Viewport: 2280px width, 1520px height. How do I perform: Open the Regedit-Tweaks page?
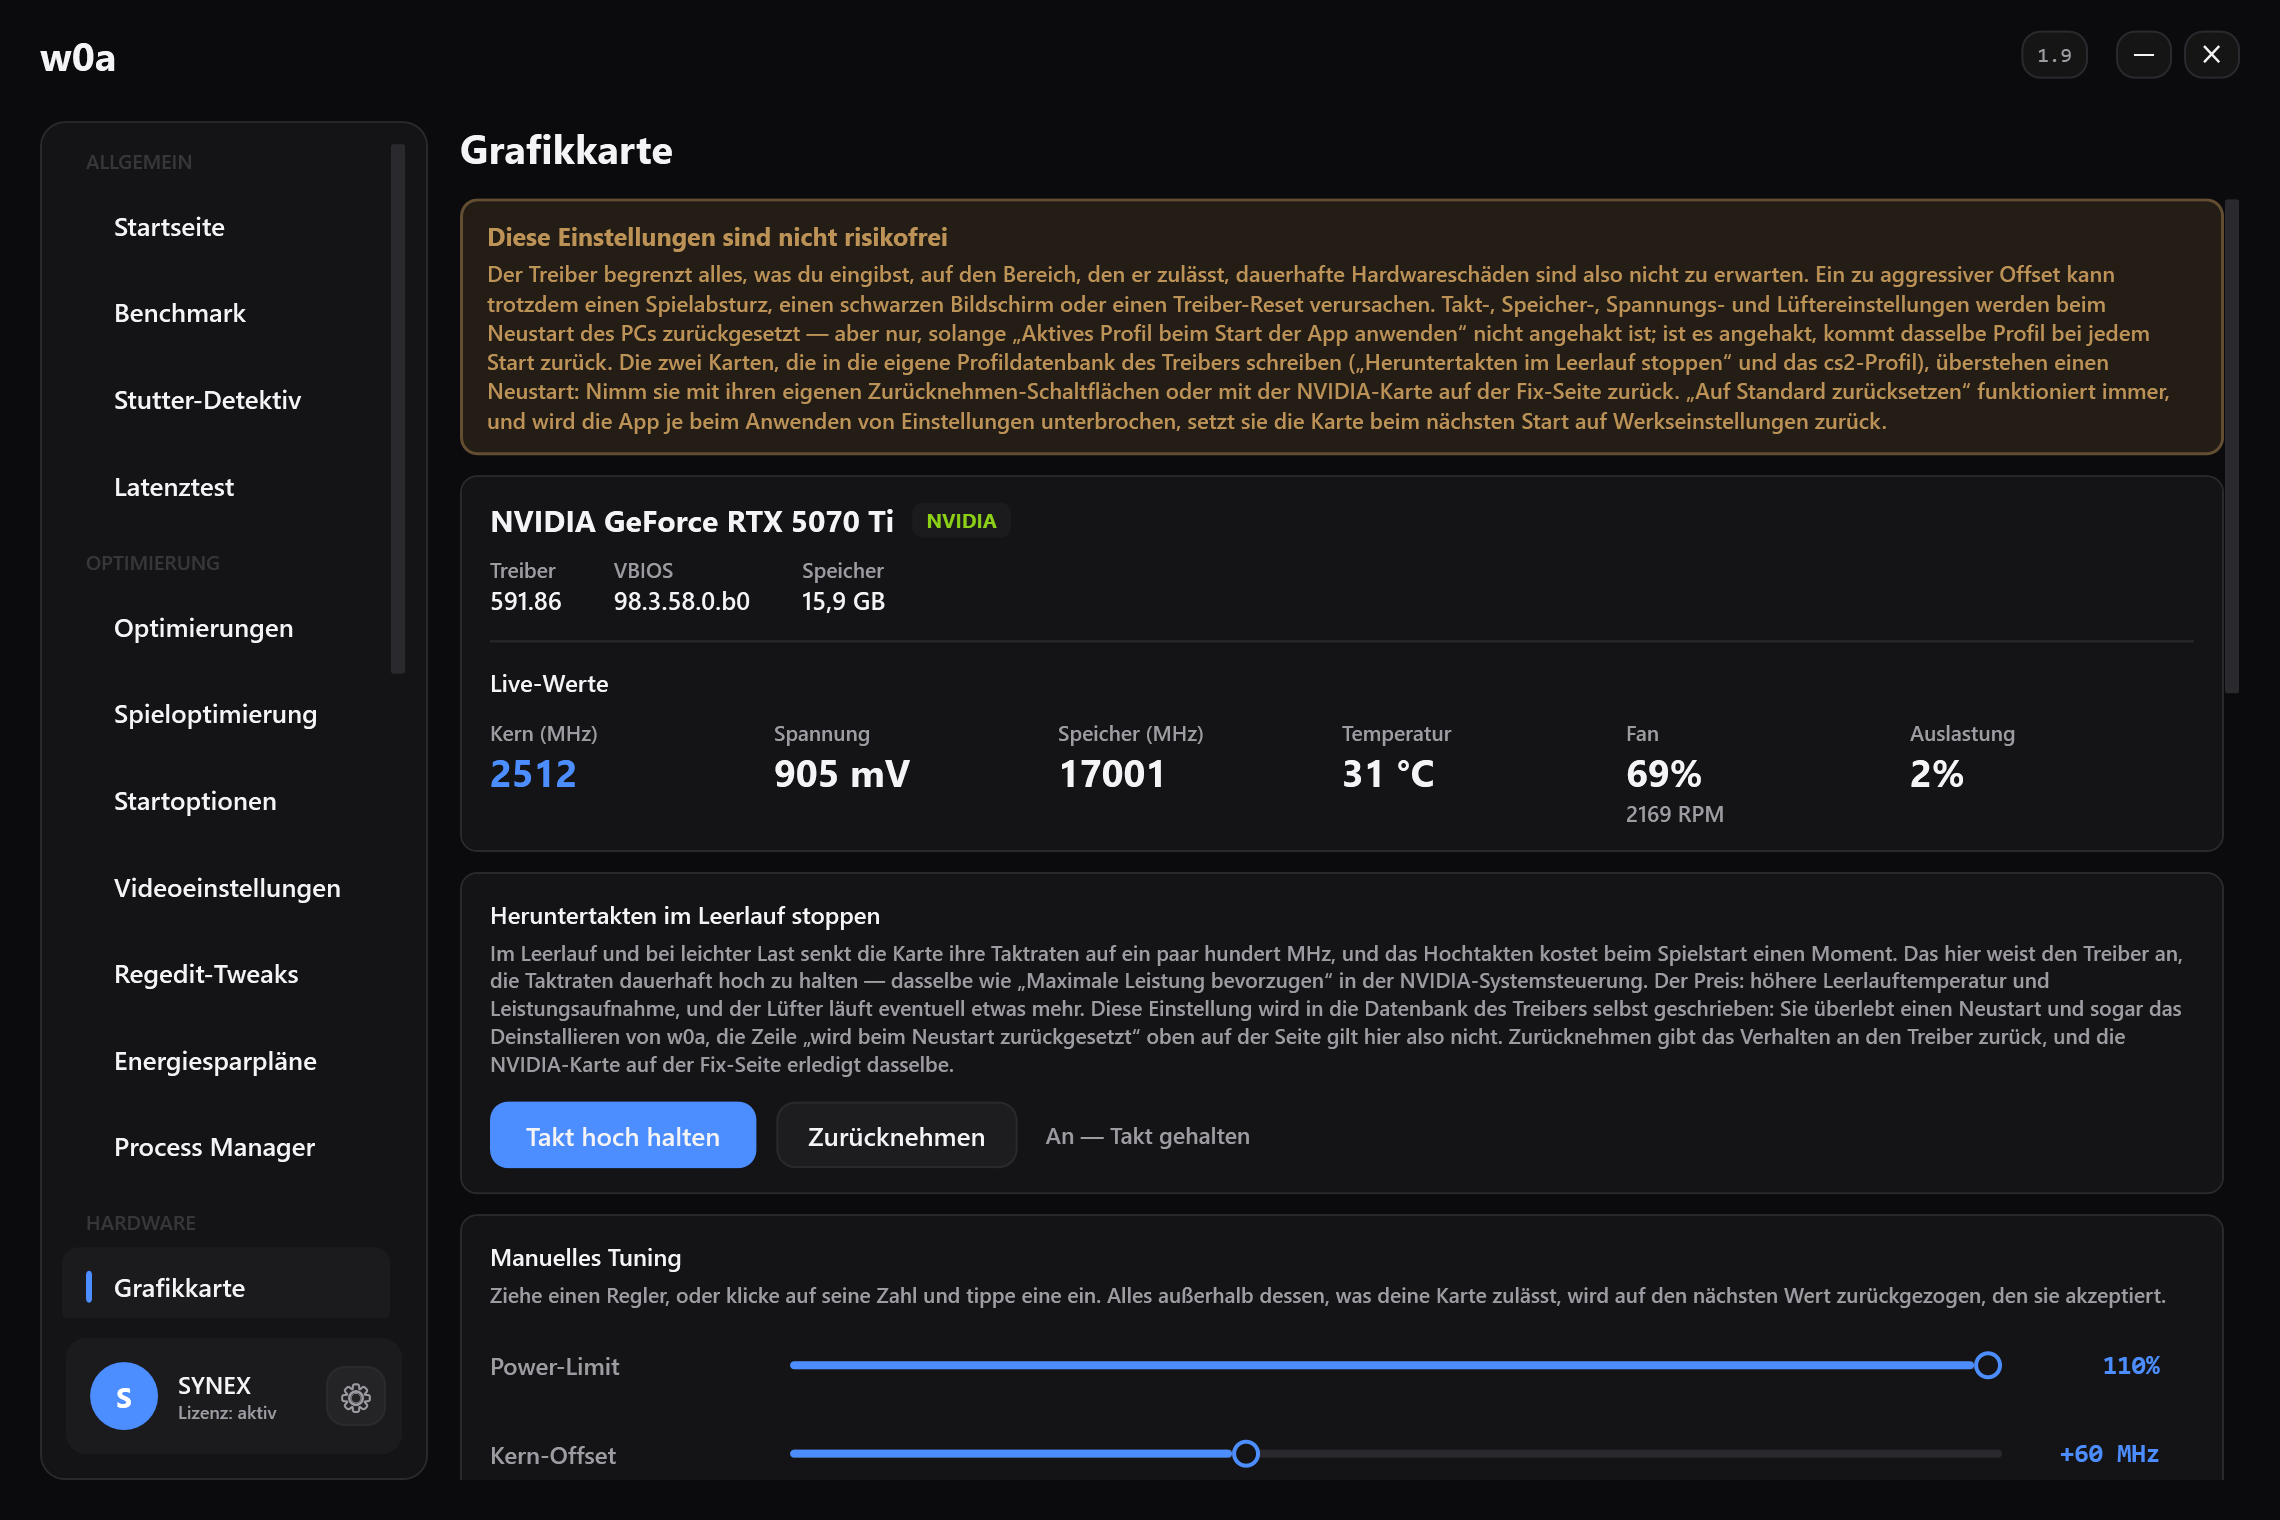pyautogui.click(x=226, y=974)
